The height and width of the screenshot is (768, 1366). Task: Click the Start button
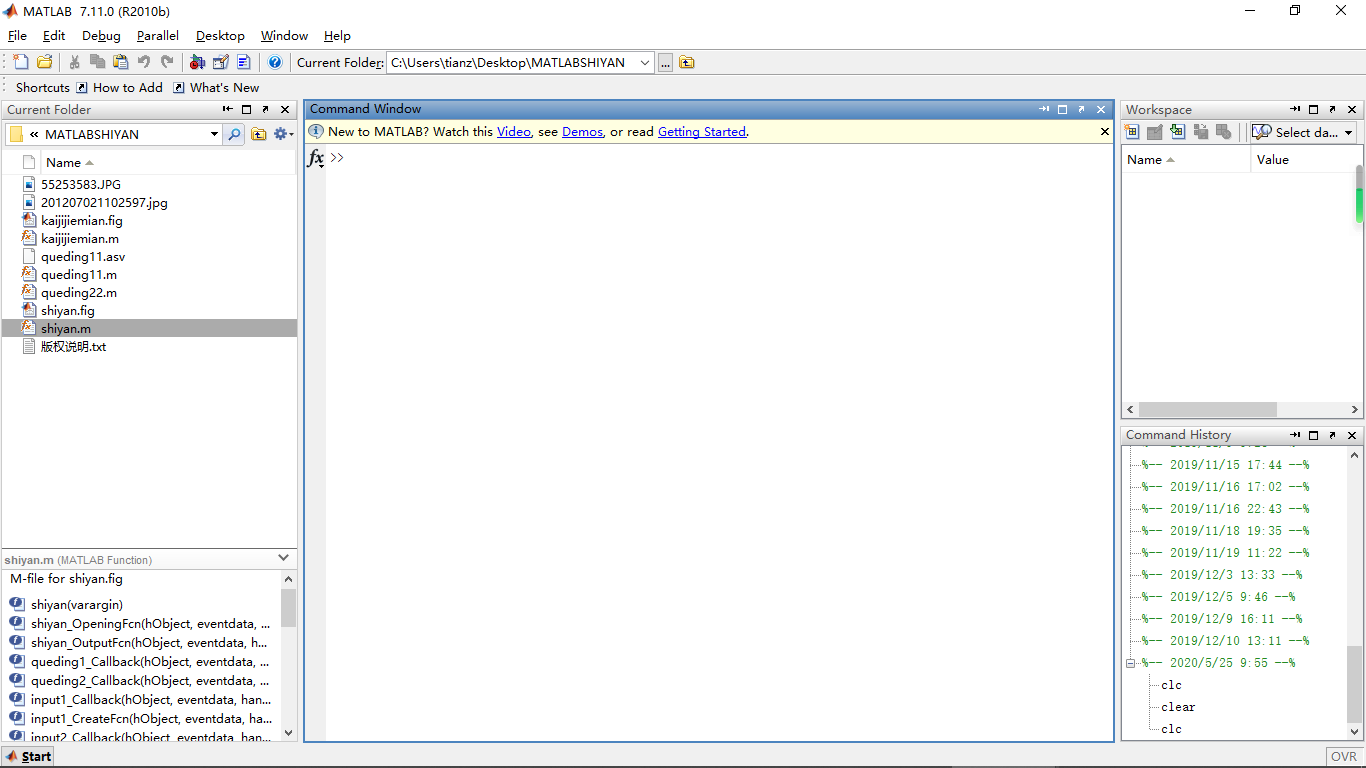pyautogui.click(x=28, y=756)
